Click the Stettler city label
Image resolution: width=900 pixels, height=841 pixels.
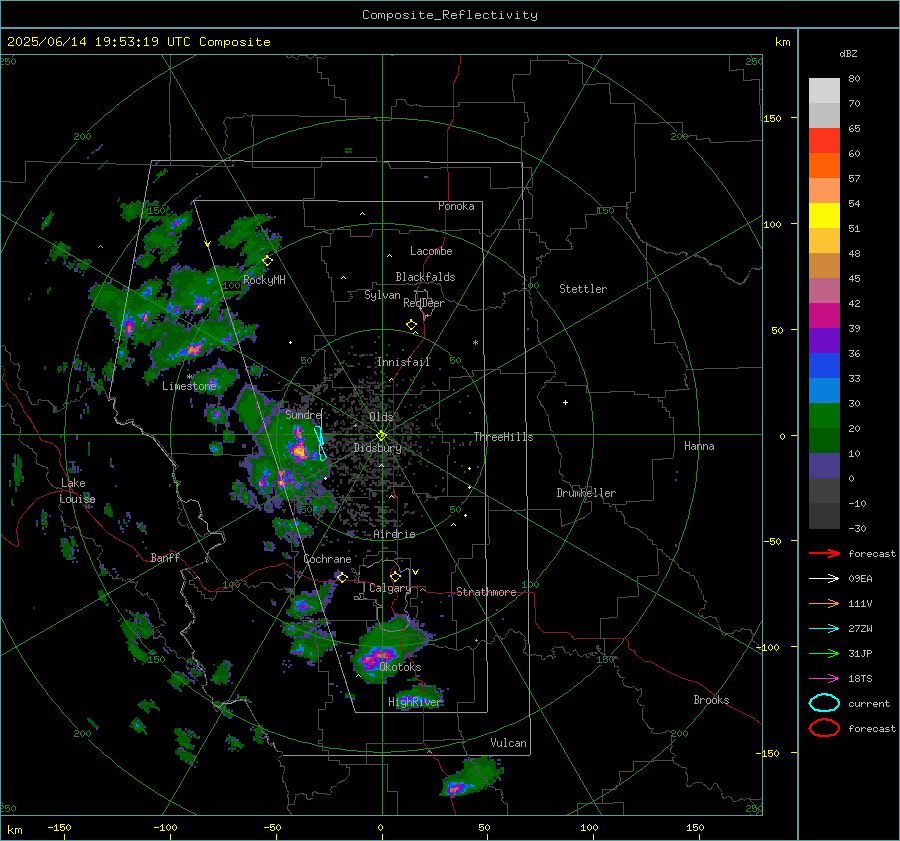pyautogui.click(x=583, y=289)
